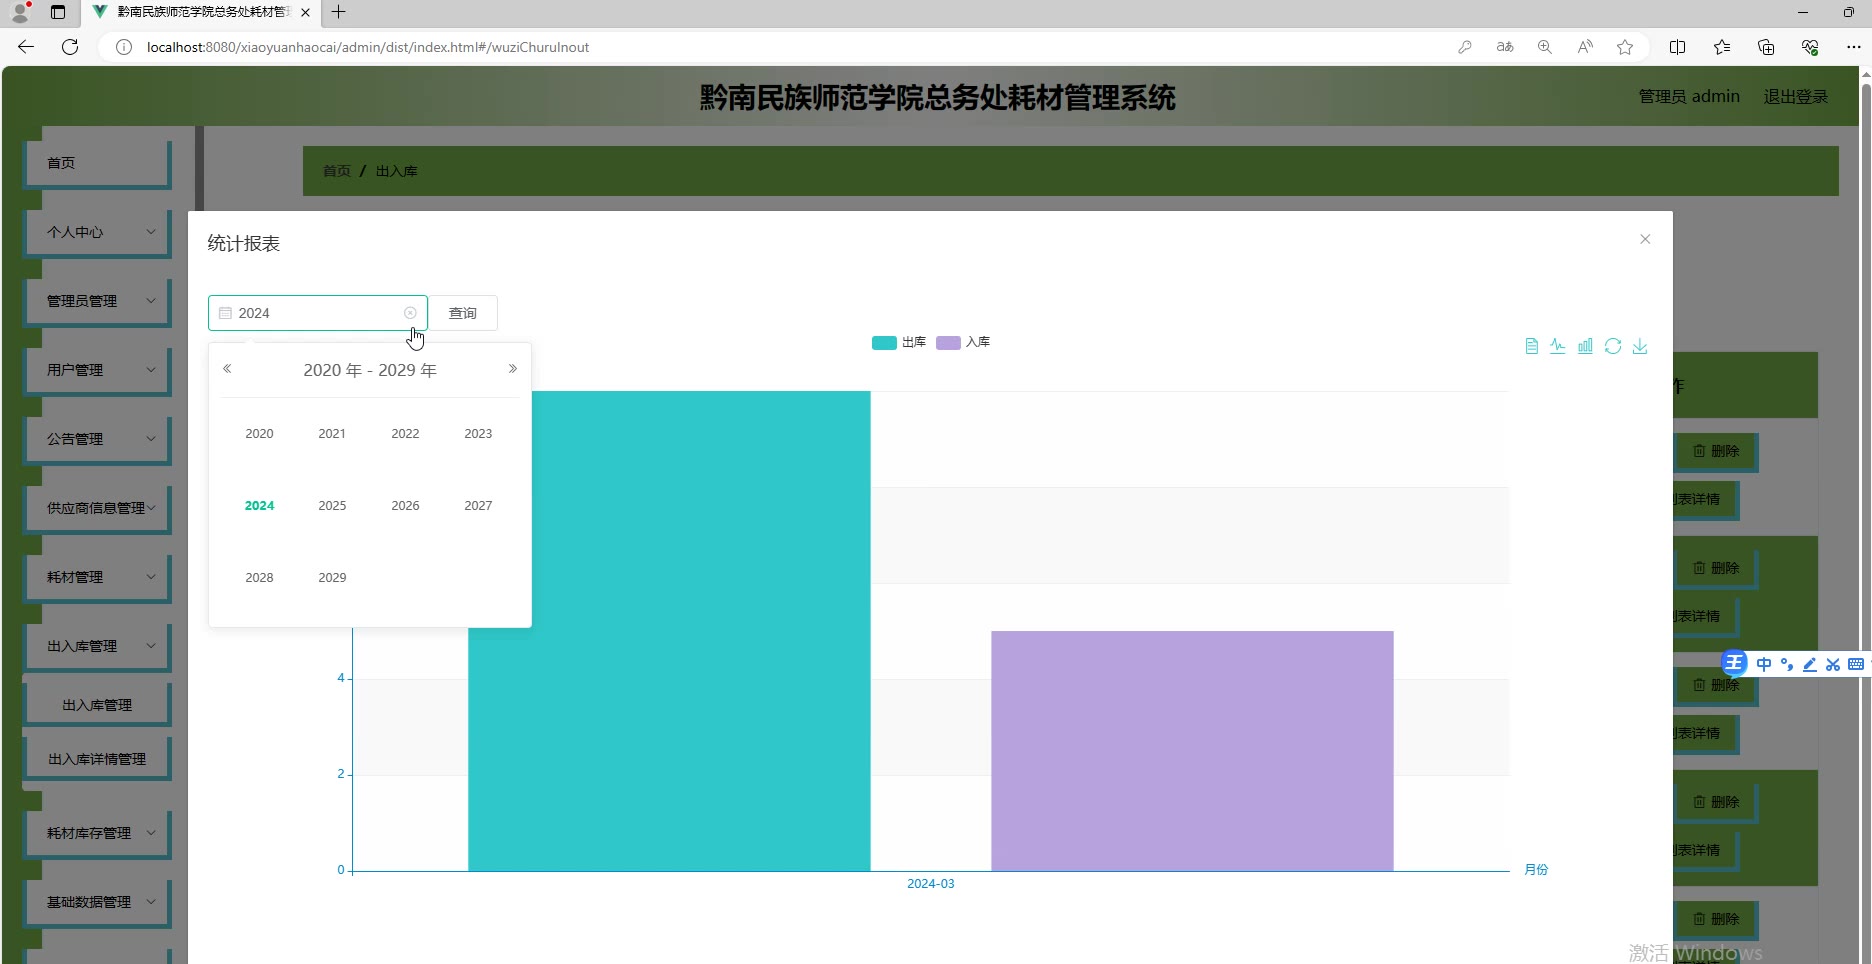The image size is (1872, 964).
Task: Select year 2025 in the picker
Action: coord(332,505)
